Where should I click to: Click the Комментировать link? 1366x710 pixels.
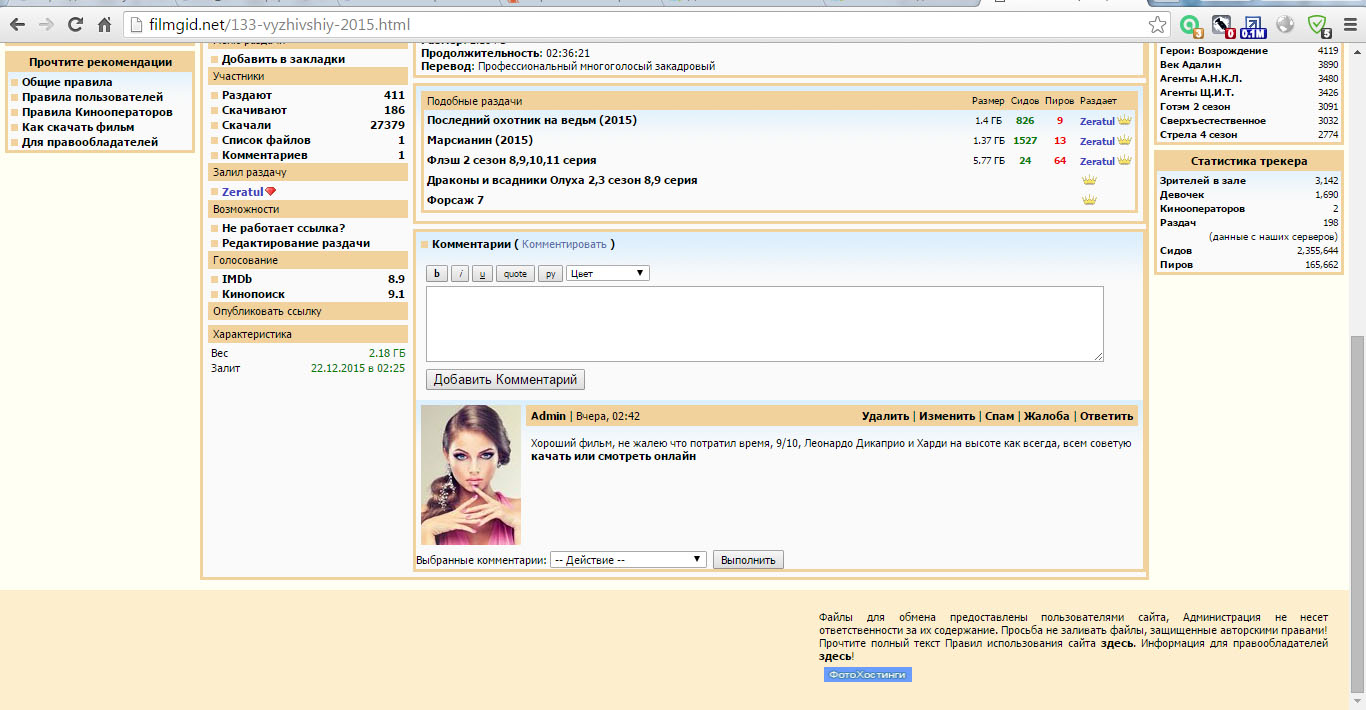[x=564, y=244]
